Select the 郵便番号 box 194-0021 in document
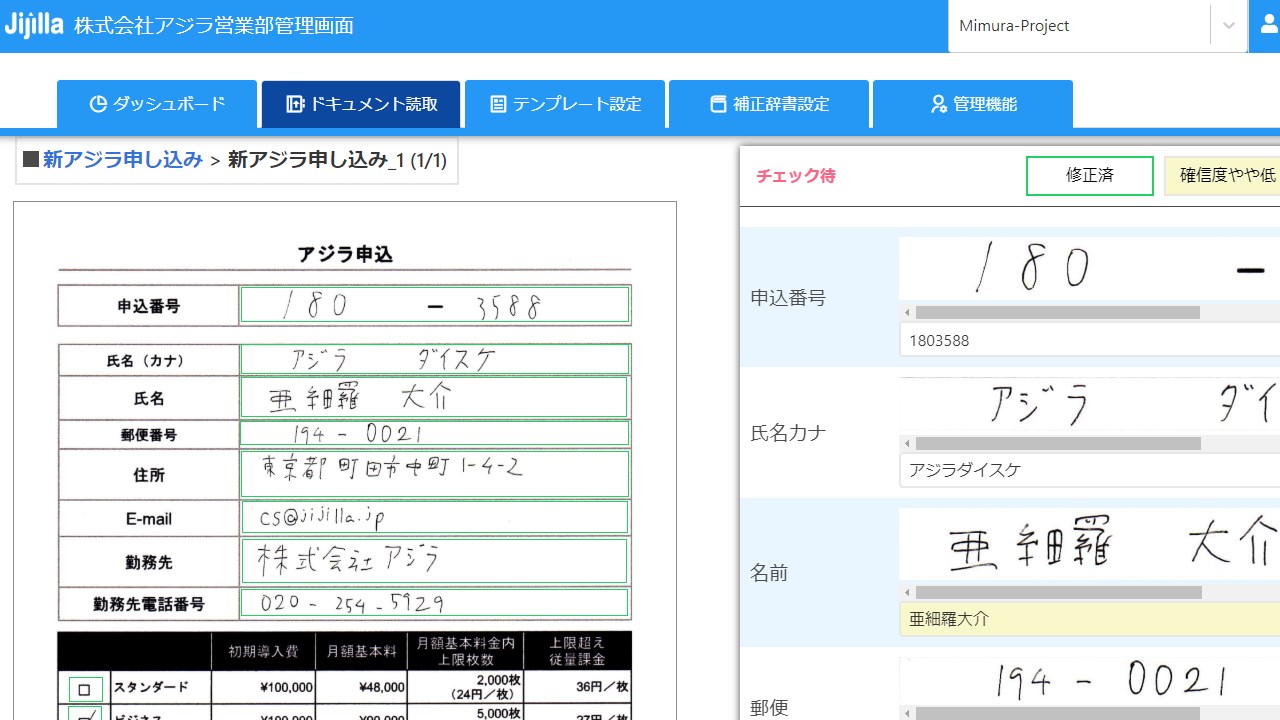The image size is (1280, 720). click(x=435, y=433)
